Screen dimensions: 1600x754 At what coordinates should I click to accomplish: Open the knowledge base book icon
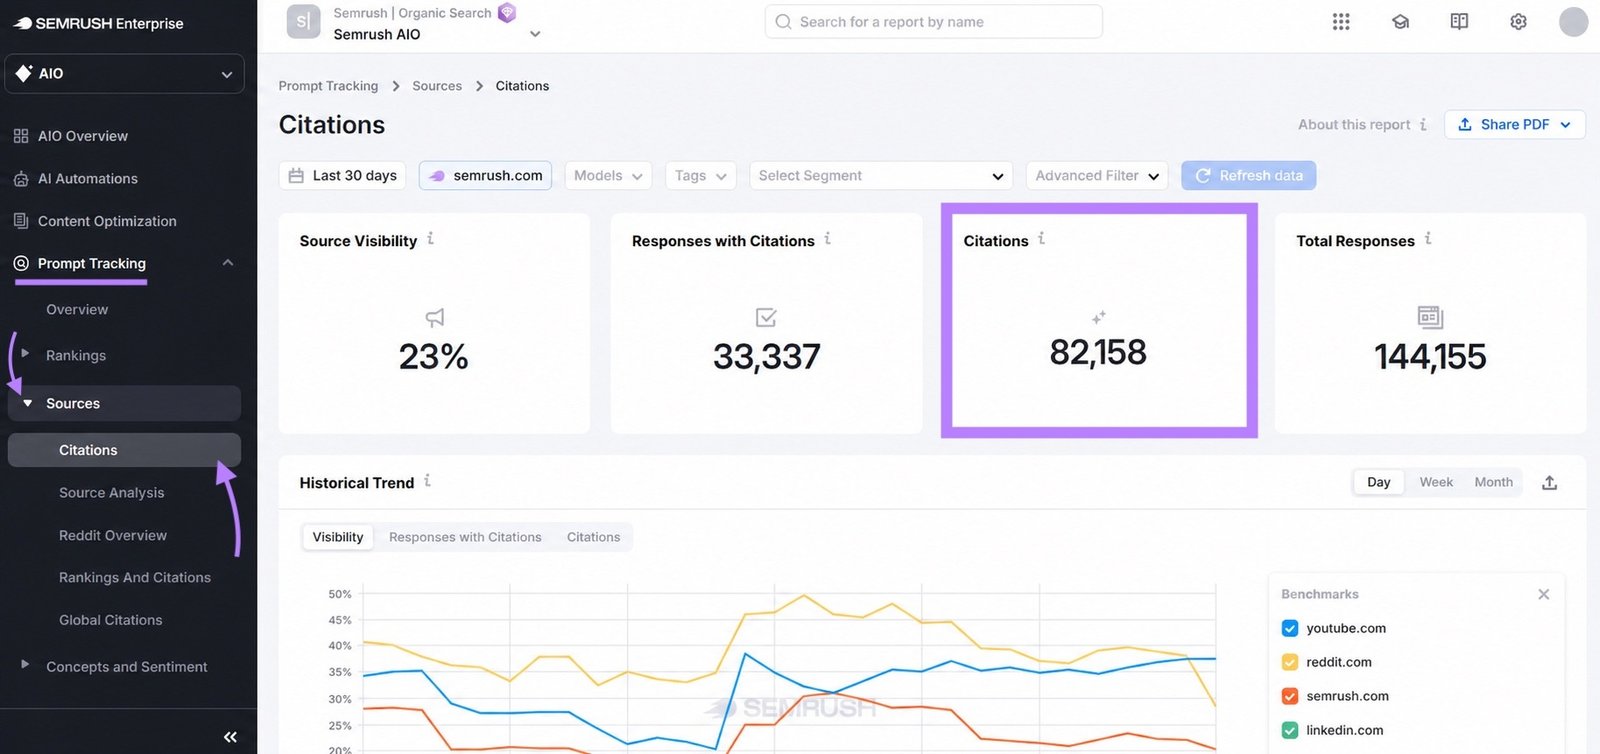[1459, 21]
